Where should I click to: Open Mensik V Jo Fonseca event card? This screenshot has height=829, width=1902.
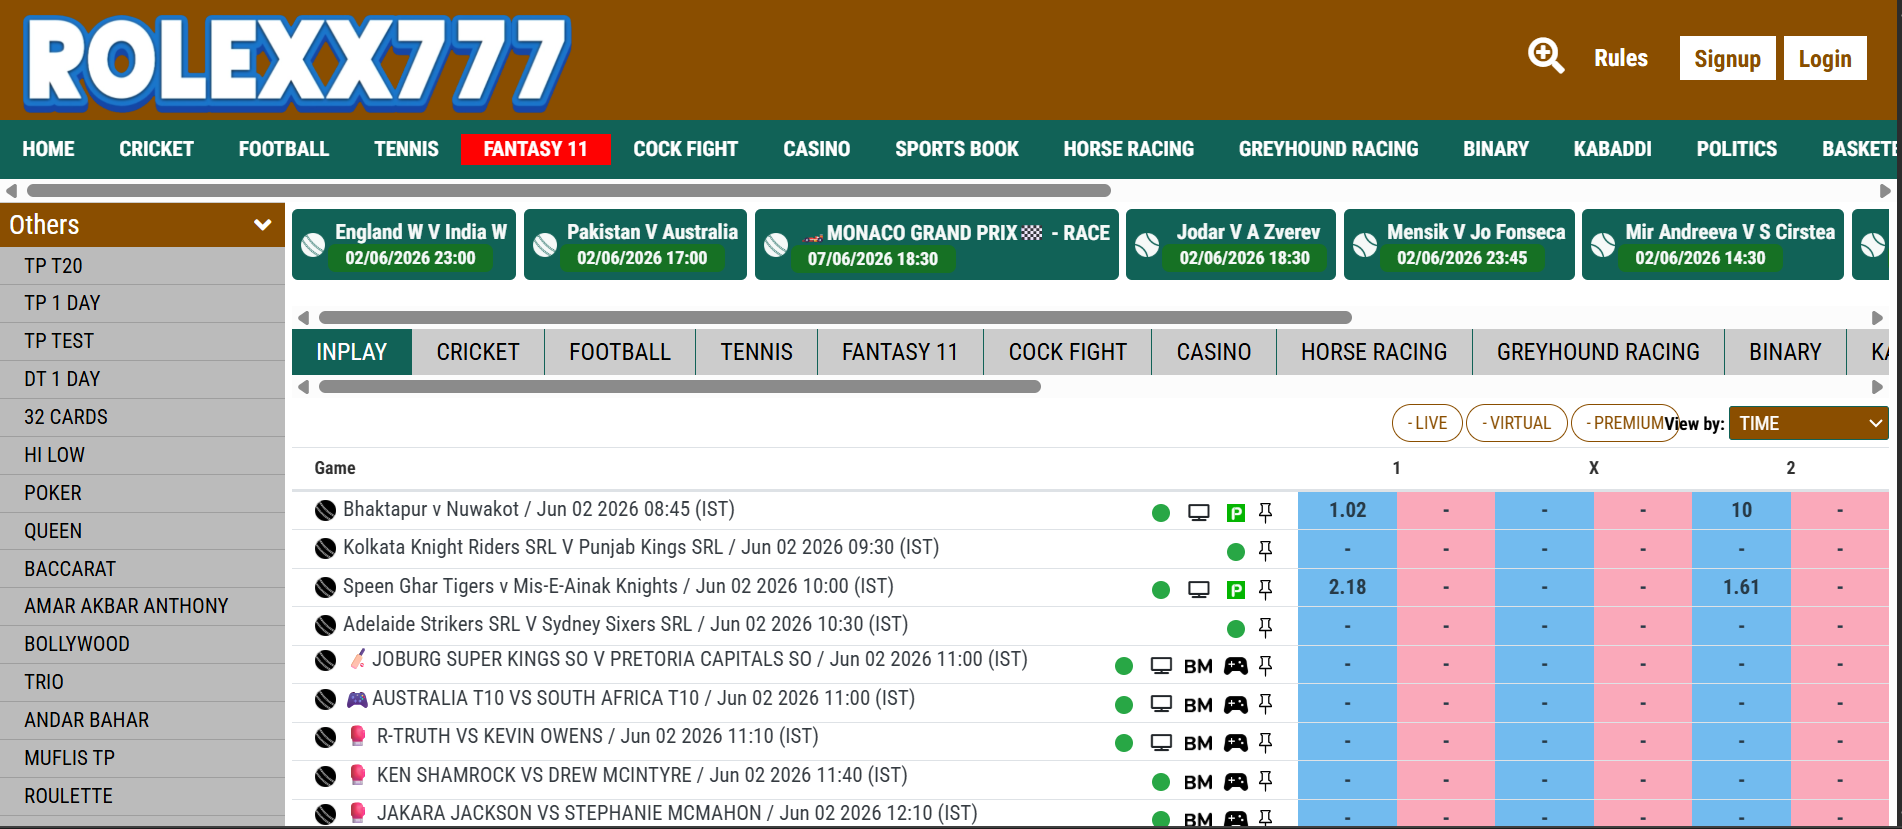1459,244
